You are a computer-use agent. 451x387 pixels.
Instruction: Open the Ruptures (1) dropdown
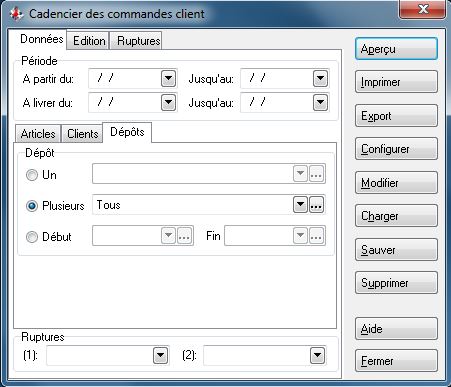160,356
